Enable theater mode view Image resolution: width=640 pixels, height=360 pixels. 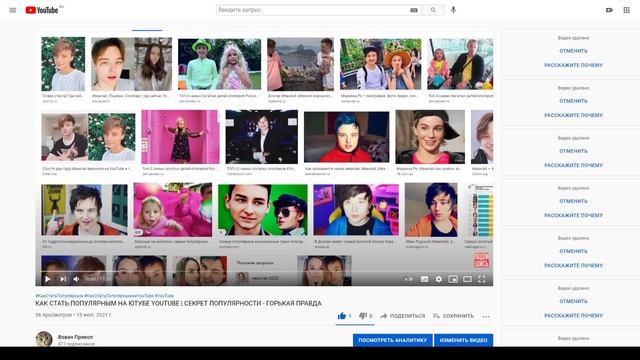click(467, 279)
